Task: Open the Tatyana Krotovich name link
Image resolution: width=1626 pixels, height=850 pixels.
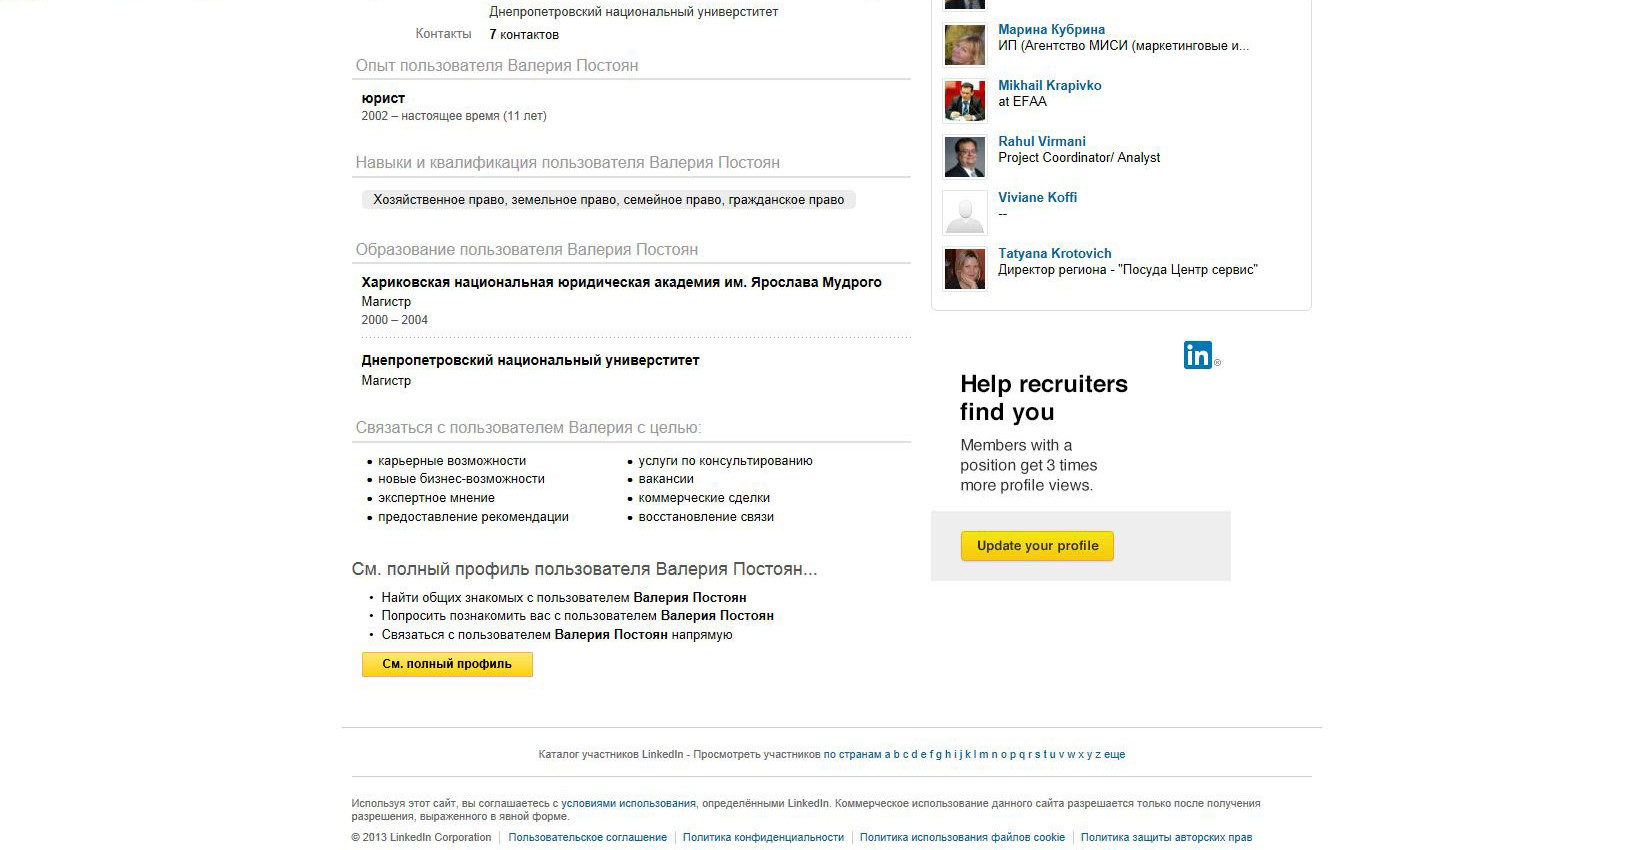Action: click(x=1054, y=254)
